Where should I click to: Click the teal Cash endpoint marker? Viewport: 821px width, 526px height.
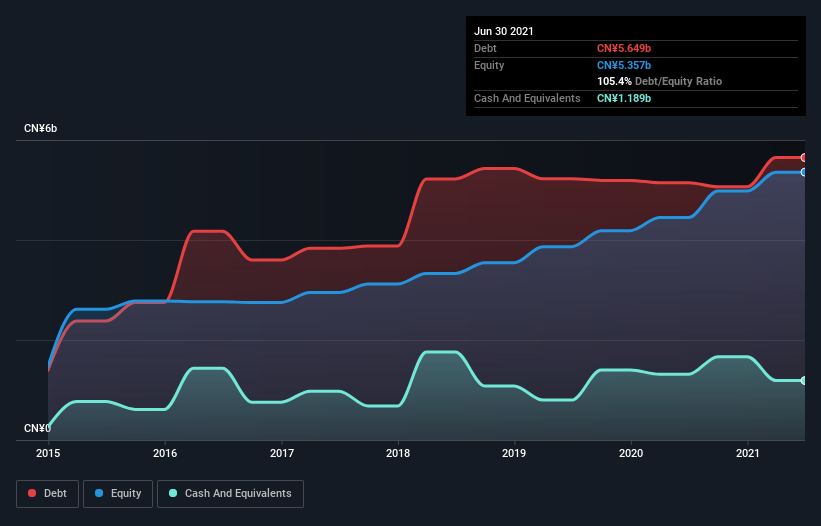pos(804,380)
